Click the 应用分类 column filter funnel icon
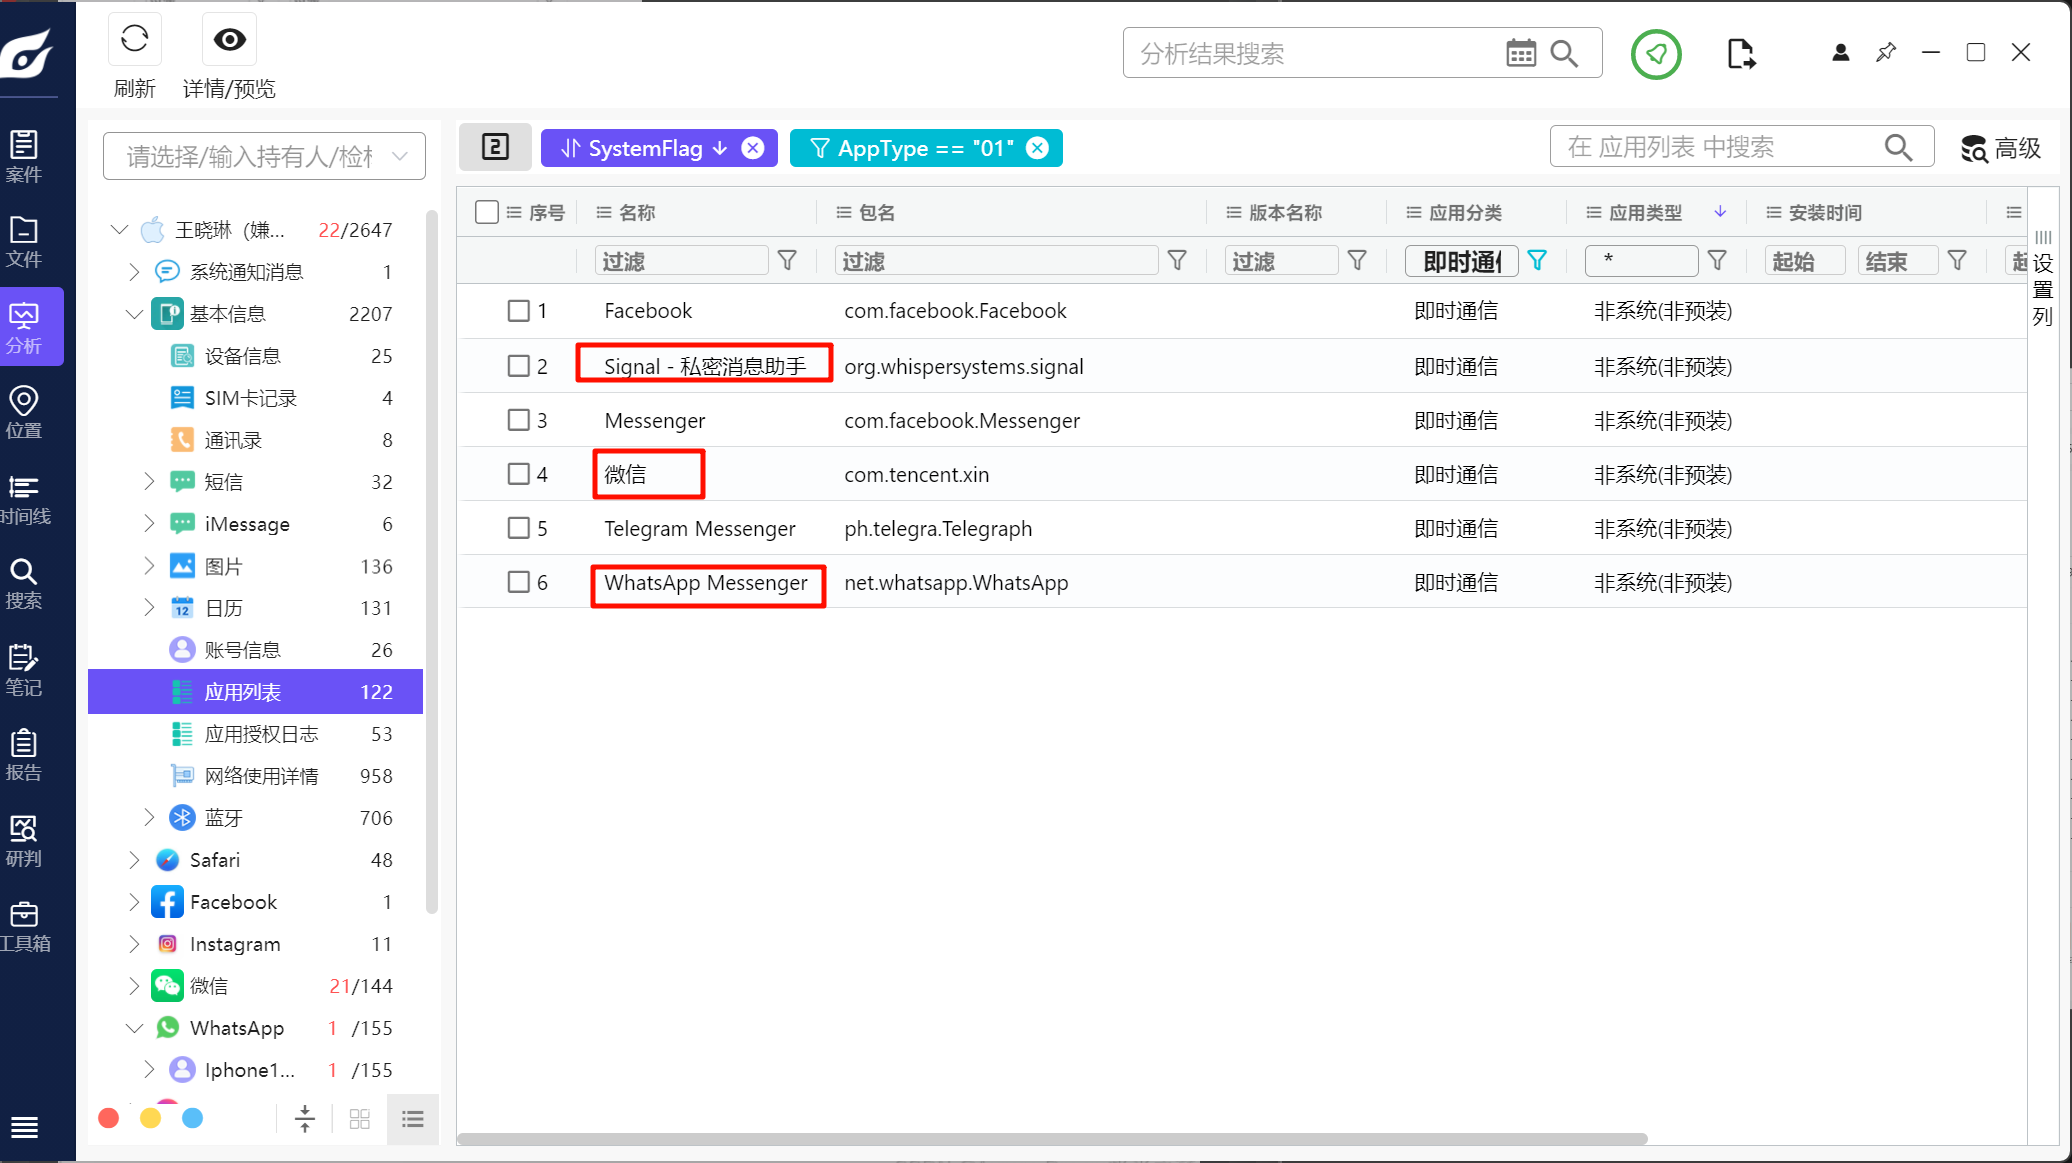The width and height of the screenshot is (2072, 1163). (1537, 261)
